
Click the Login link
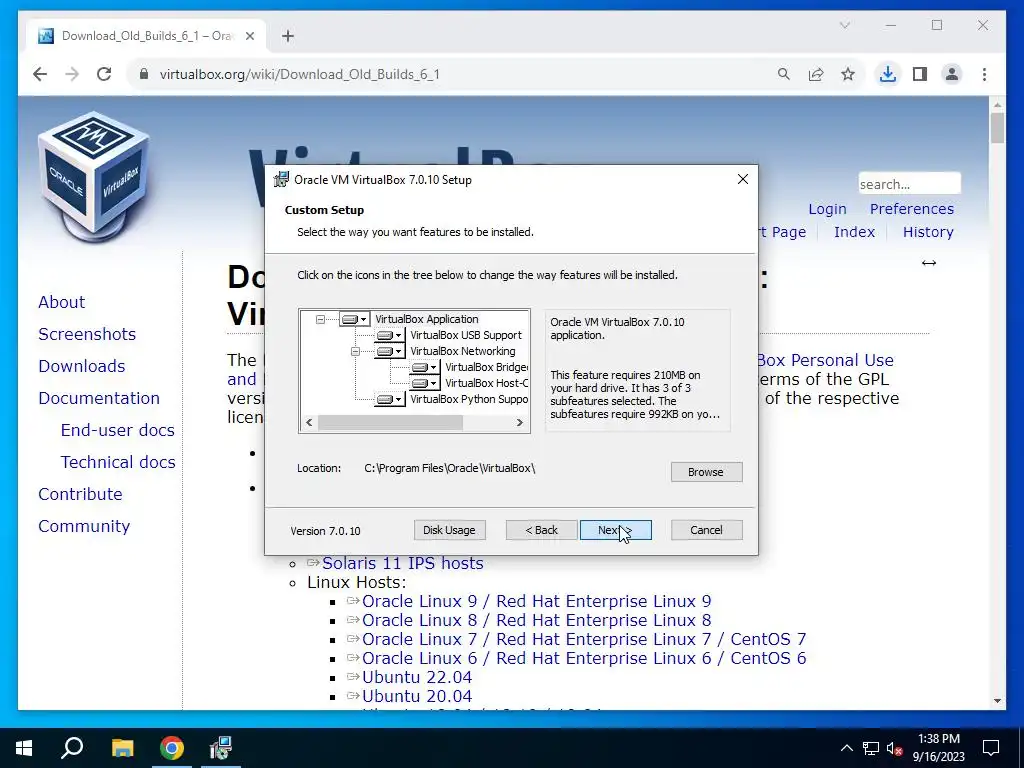[x=827, y=209]
